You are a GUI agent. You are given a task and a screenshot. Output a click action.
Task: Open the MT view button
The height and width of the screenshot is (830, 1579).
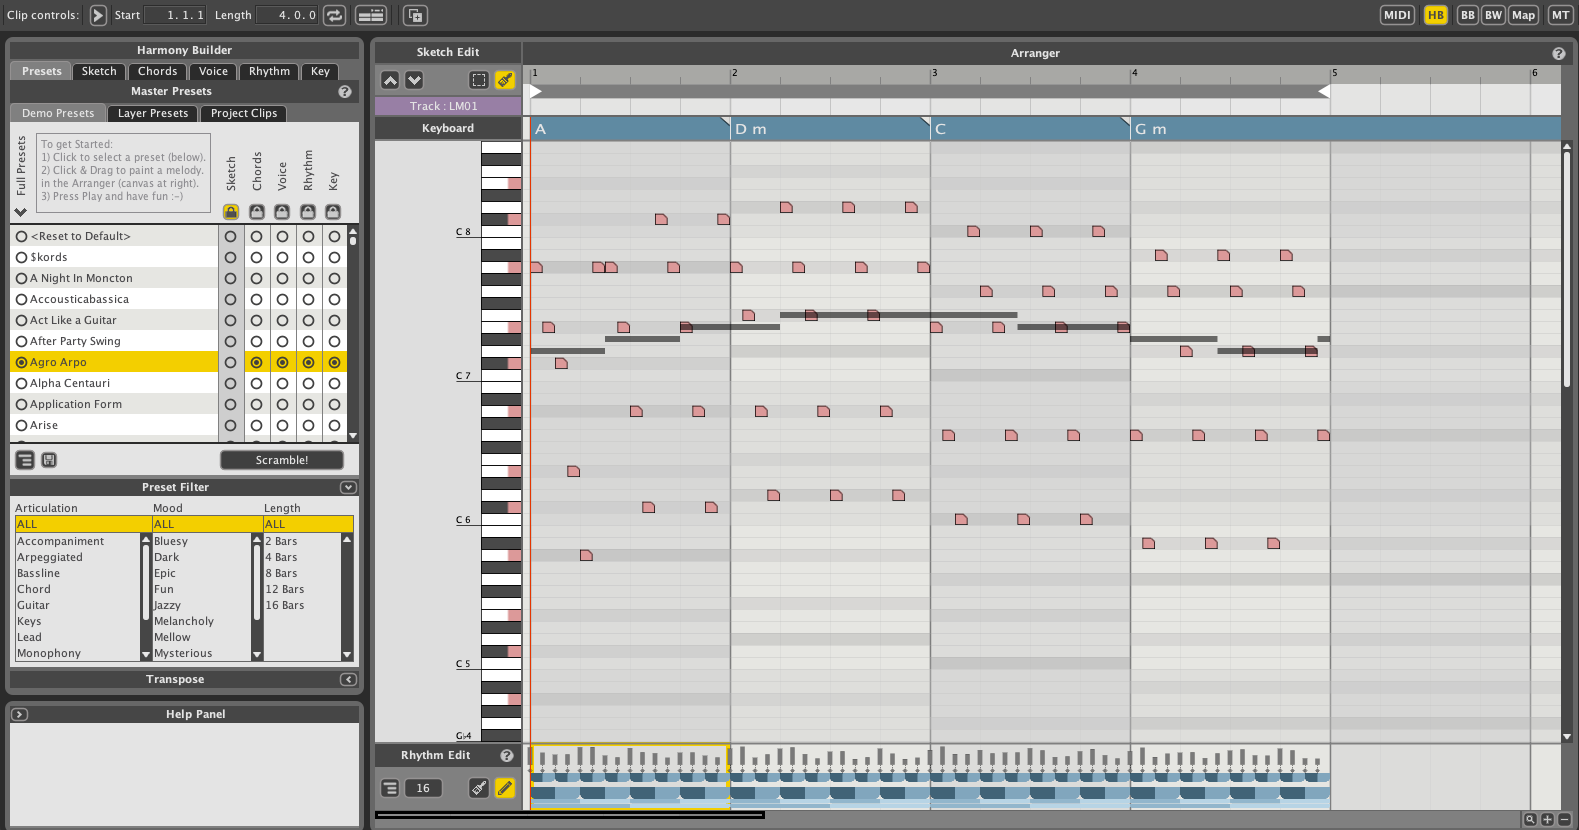(x=1560, y=15)
